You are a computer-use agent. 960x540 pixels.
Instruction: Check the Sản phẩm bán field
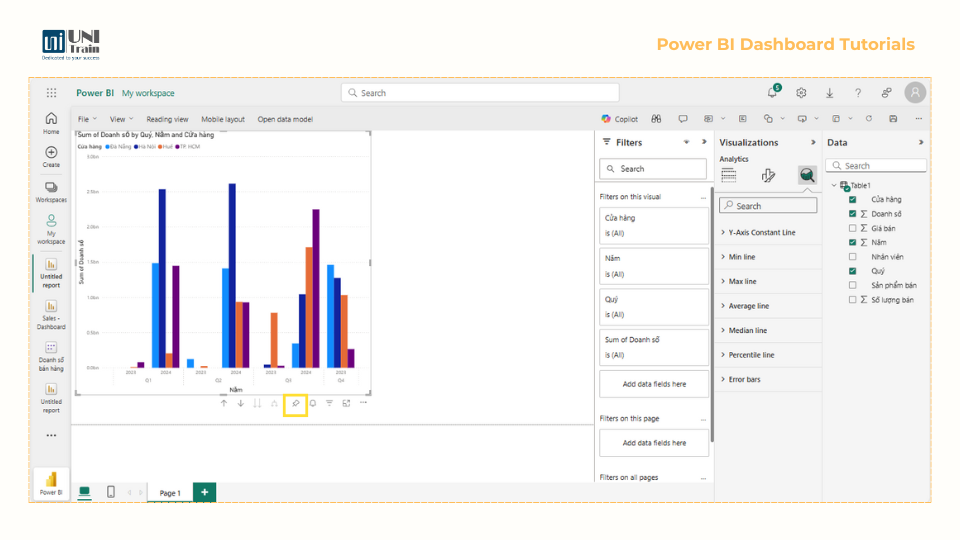(x=852, y=285)
